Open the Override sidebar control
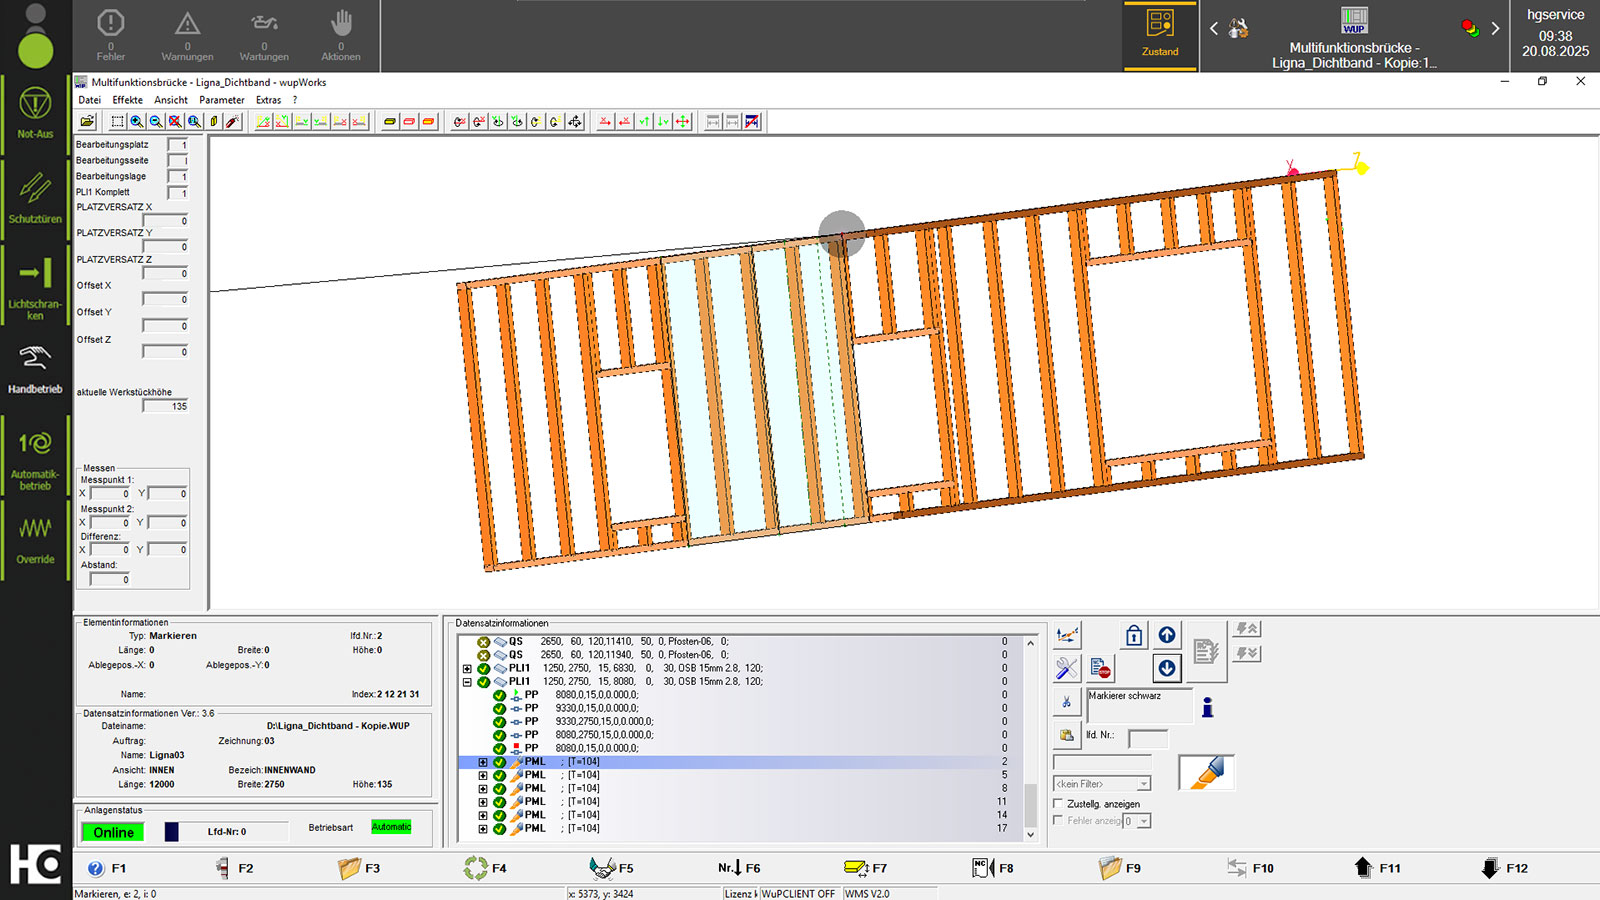This screenshot has width=1600, height=900. [35, 540]
